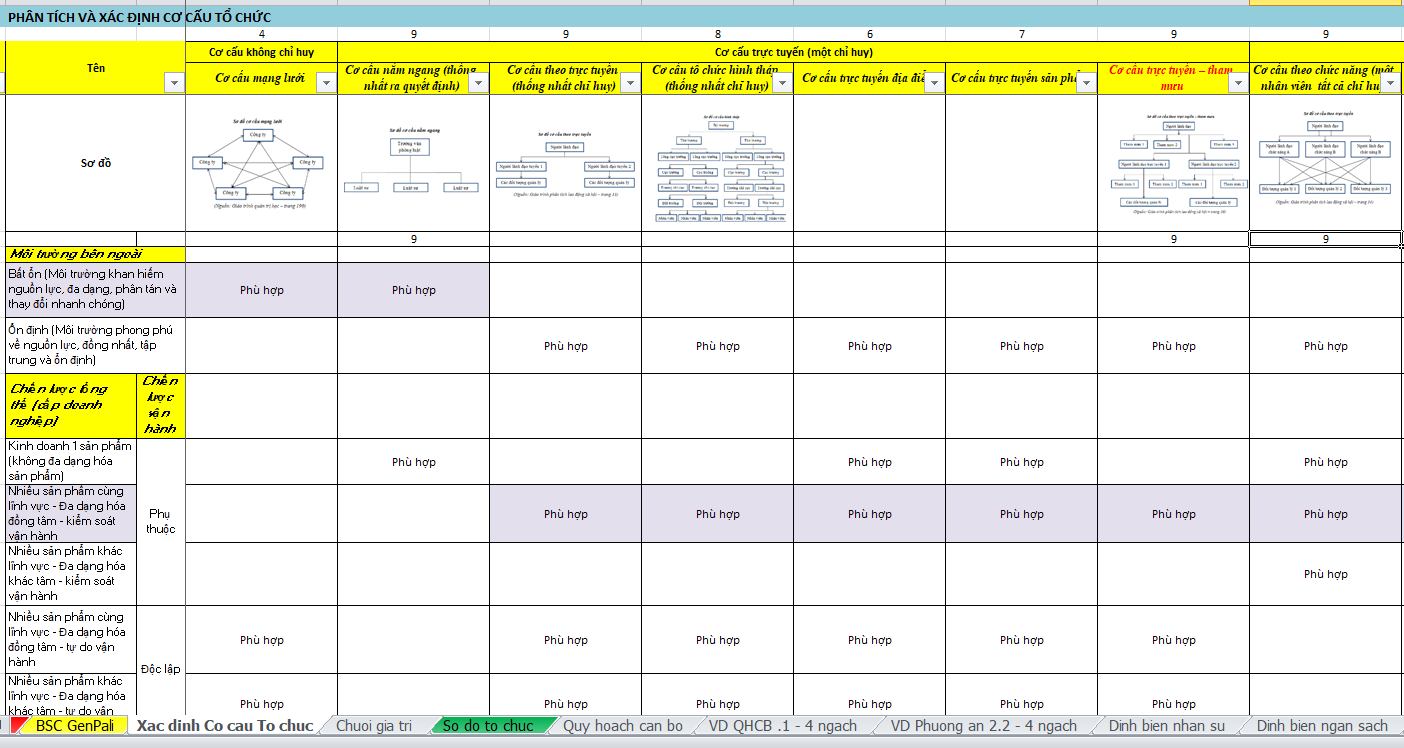Expand filter for Cơ cấu trực tuyến địa column
1404x748 pixels.
click(x=934, y=84)
